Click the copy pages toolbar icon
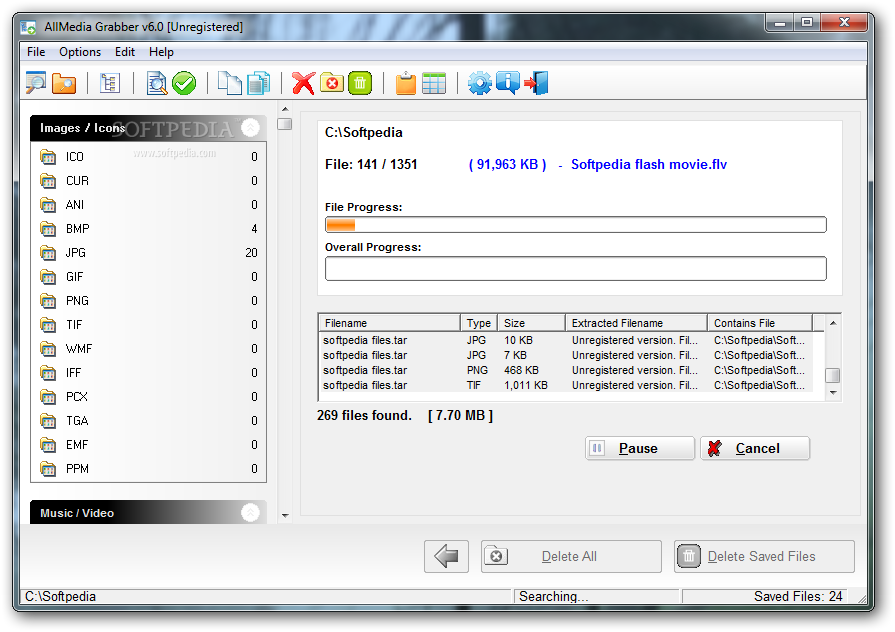This screenshot has height=632, width=895. (230, 83)
